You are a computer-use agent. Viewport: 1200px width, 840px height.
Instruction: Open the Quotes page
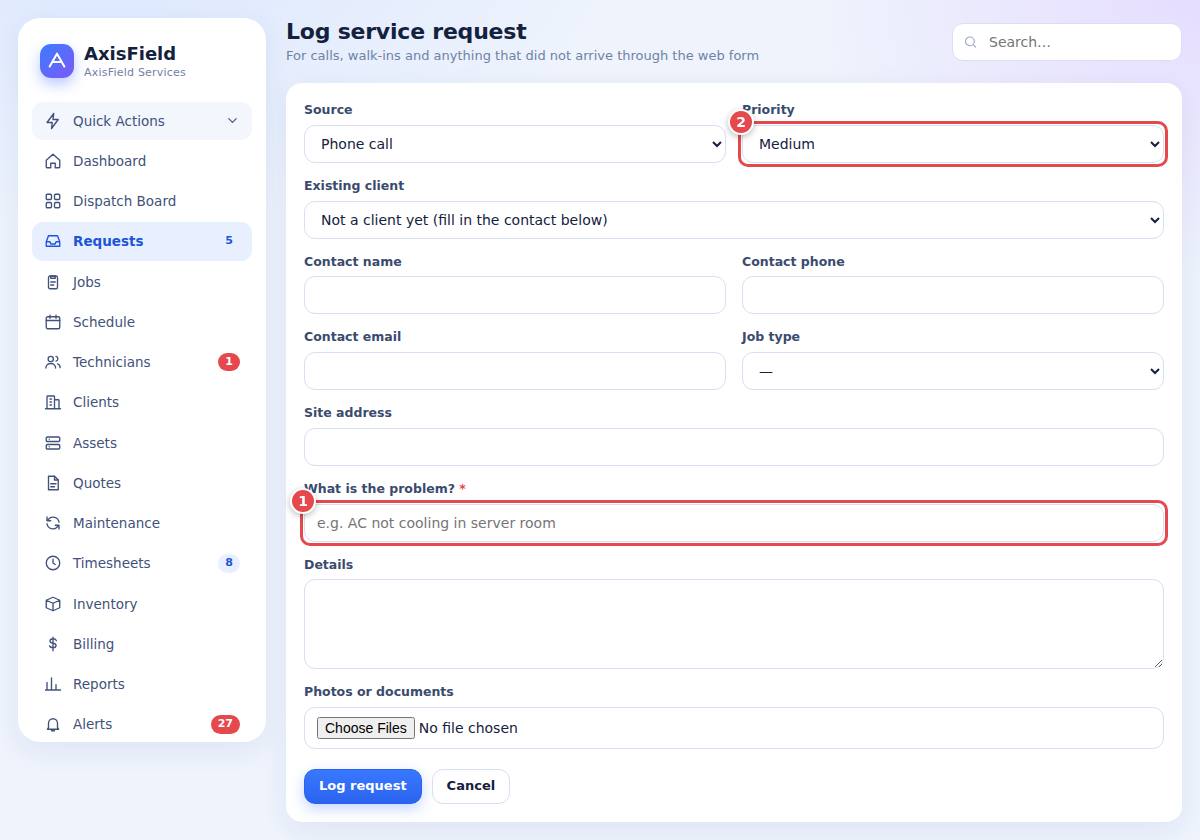pyautogui.click(x=142, y=483)
